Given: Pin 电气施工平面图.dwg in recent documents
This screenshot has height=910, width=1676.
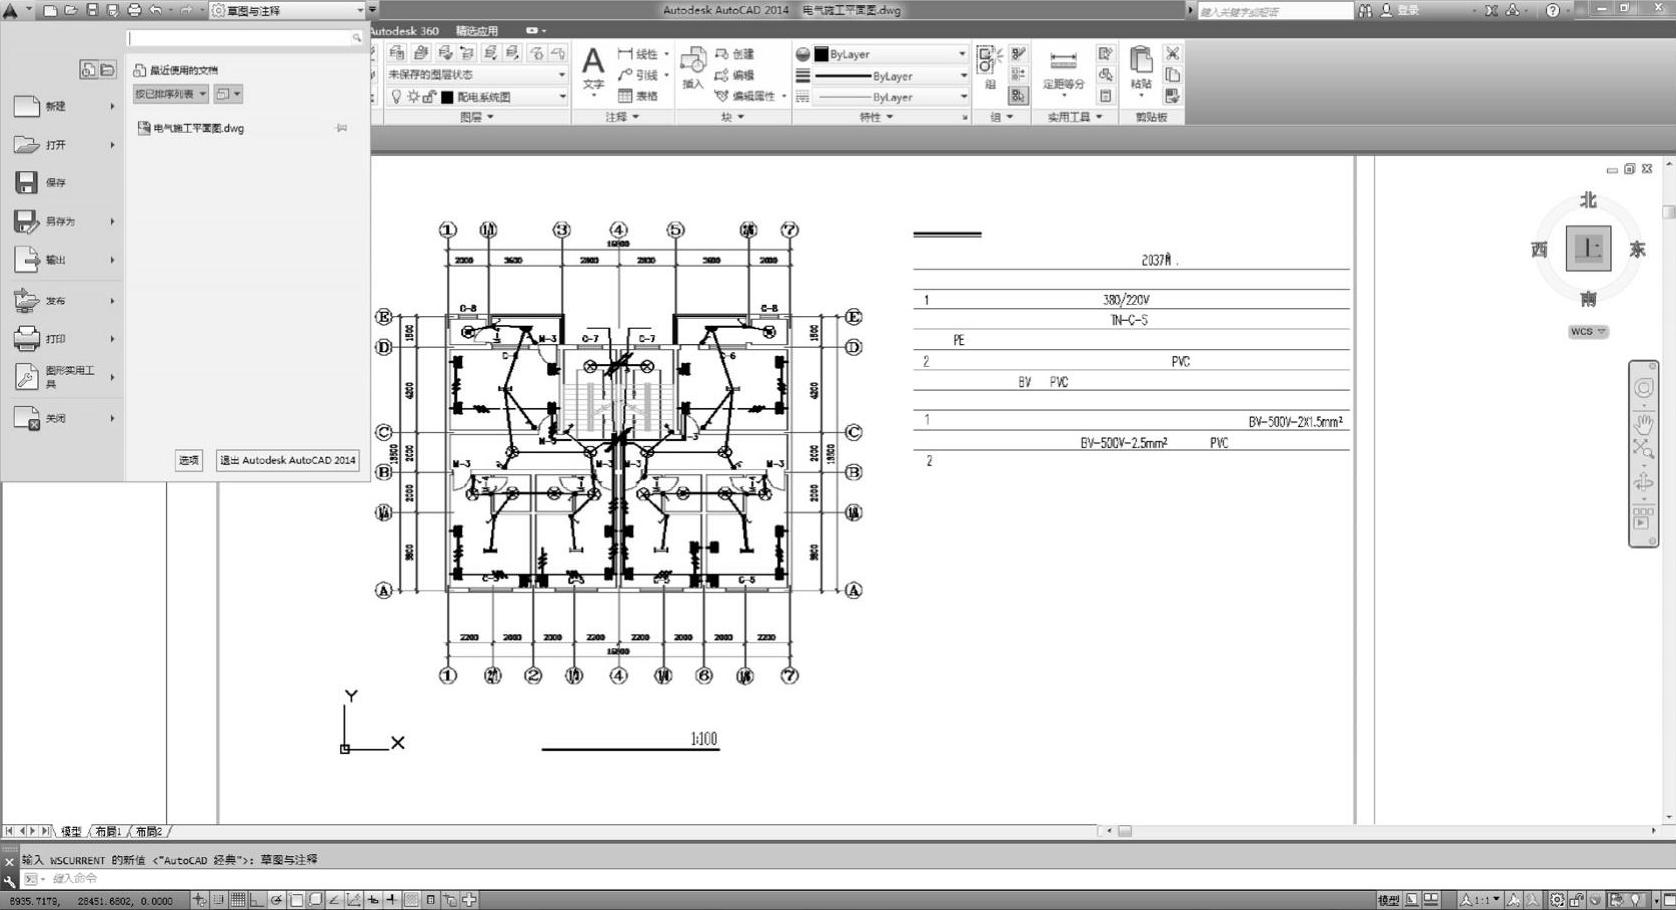Looking at the screenshot, I should pyautogui.click(x=341, y=128).
